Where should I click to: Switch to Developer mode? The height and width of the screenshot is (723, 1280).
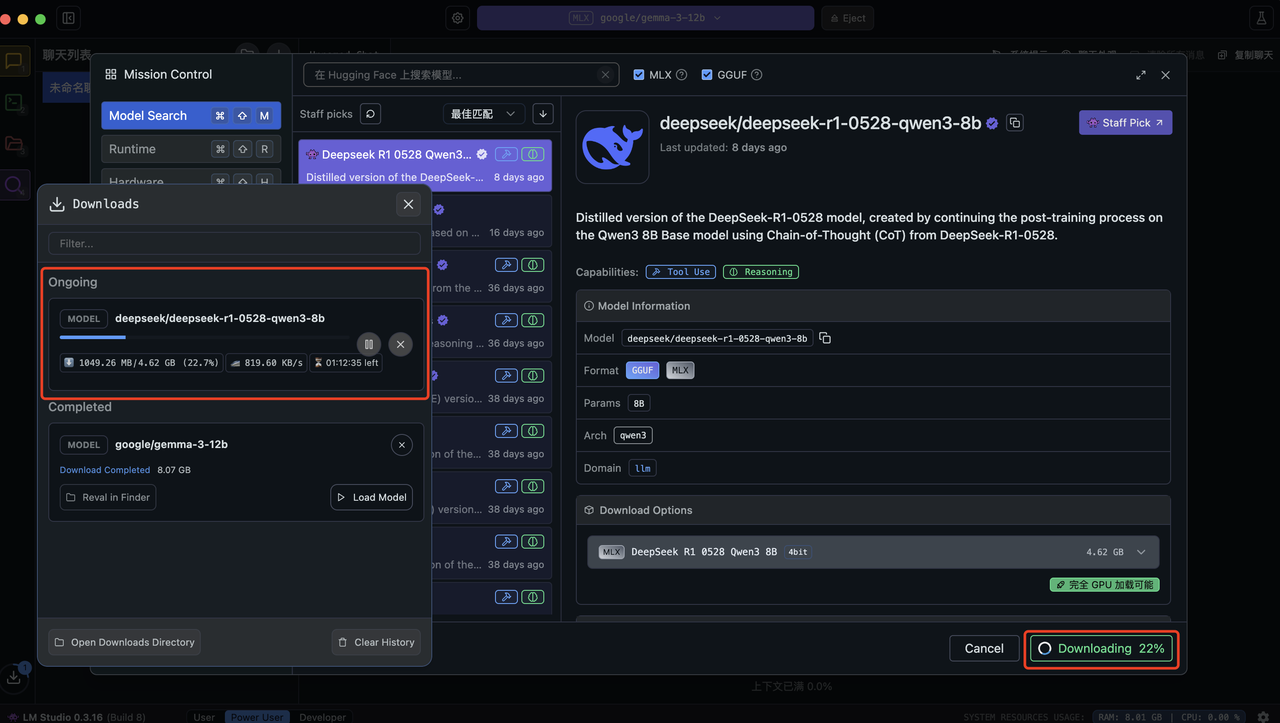click(323, 717)
